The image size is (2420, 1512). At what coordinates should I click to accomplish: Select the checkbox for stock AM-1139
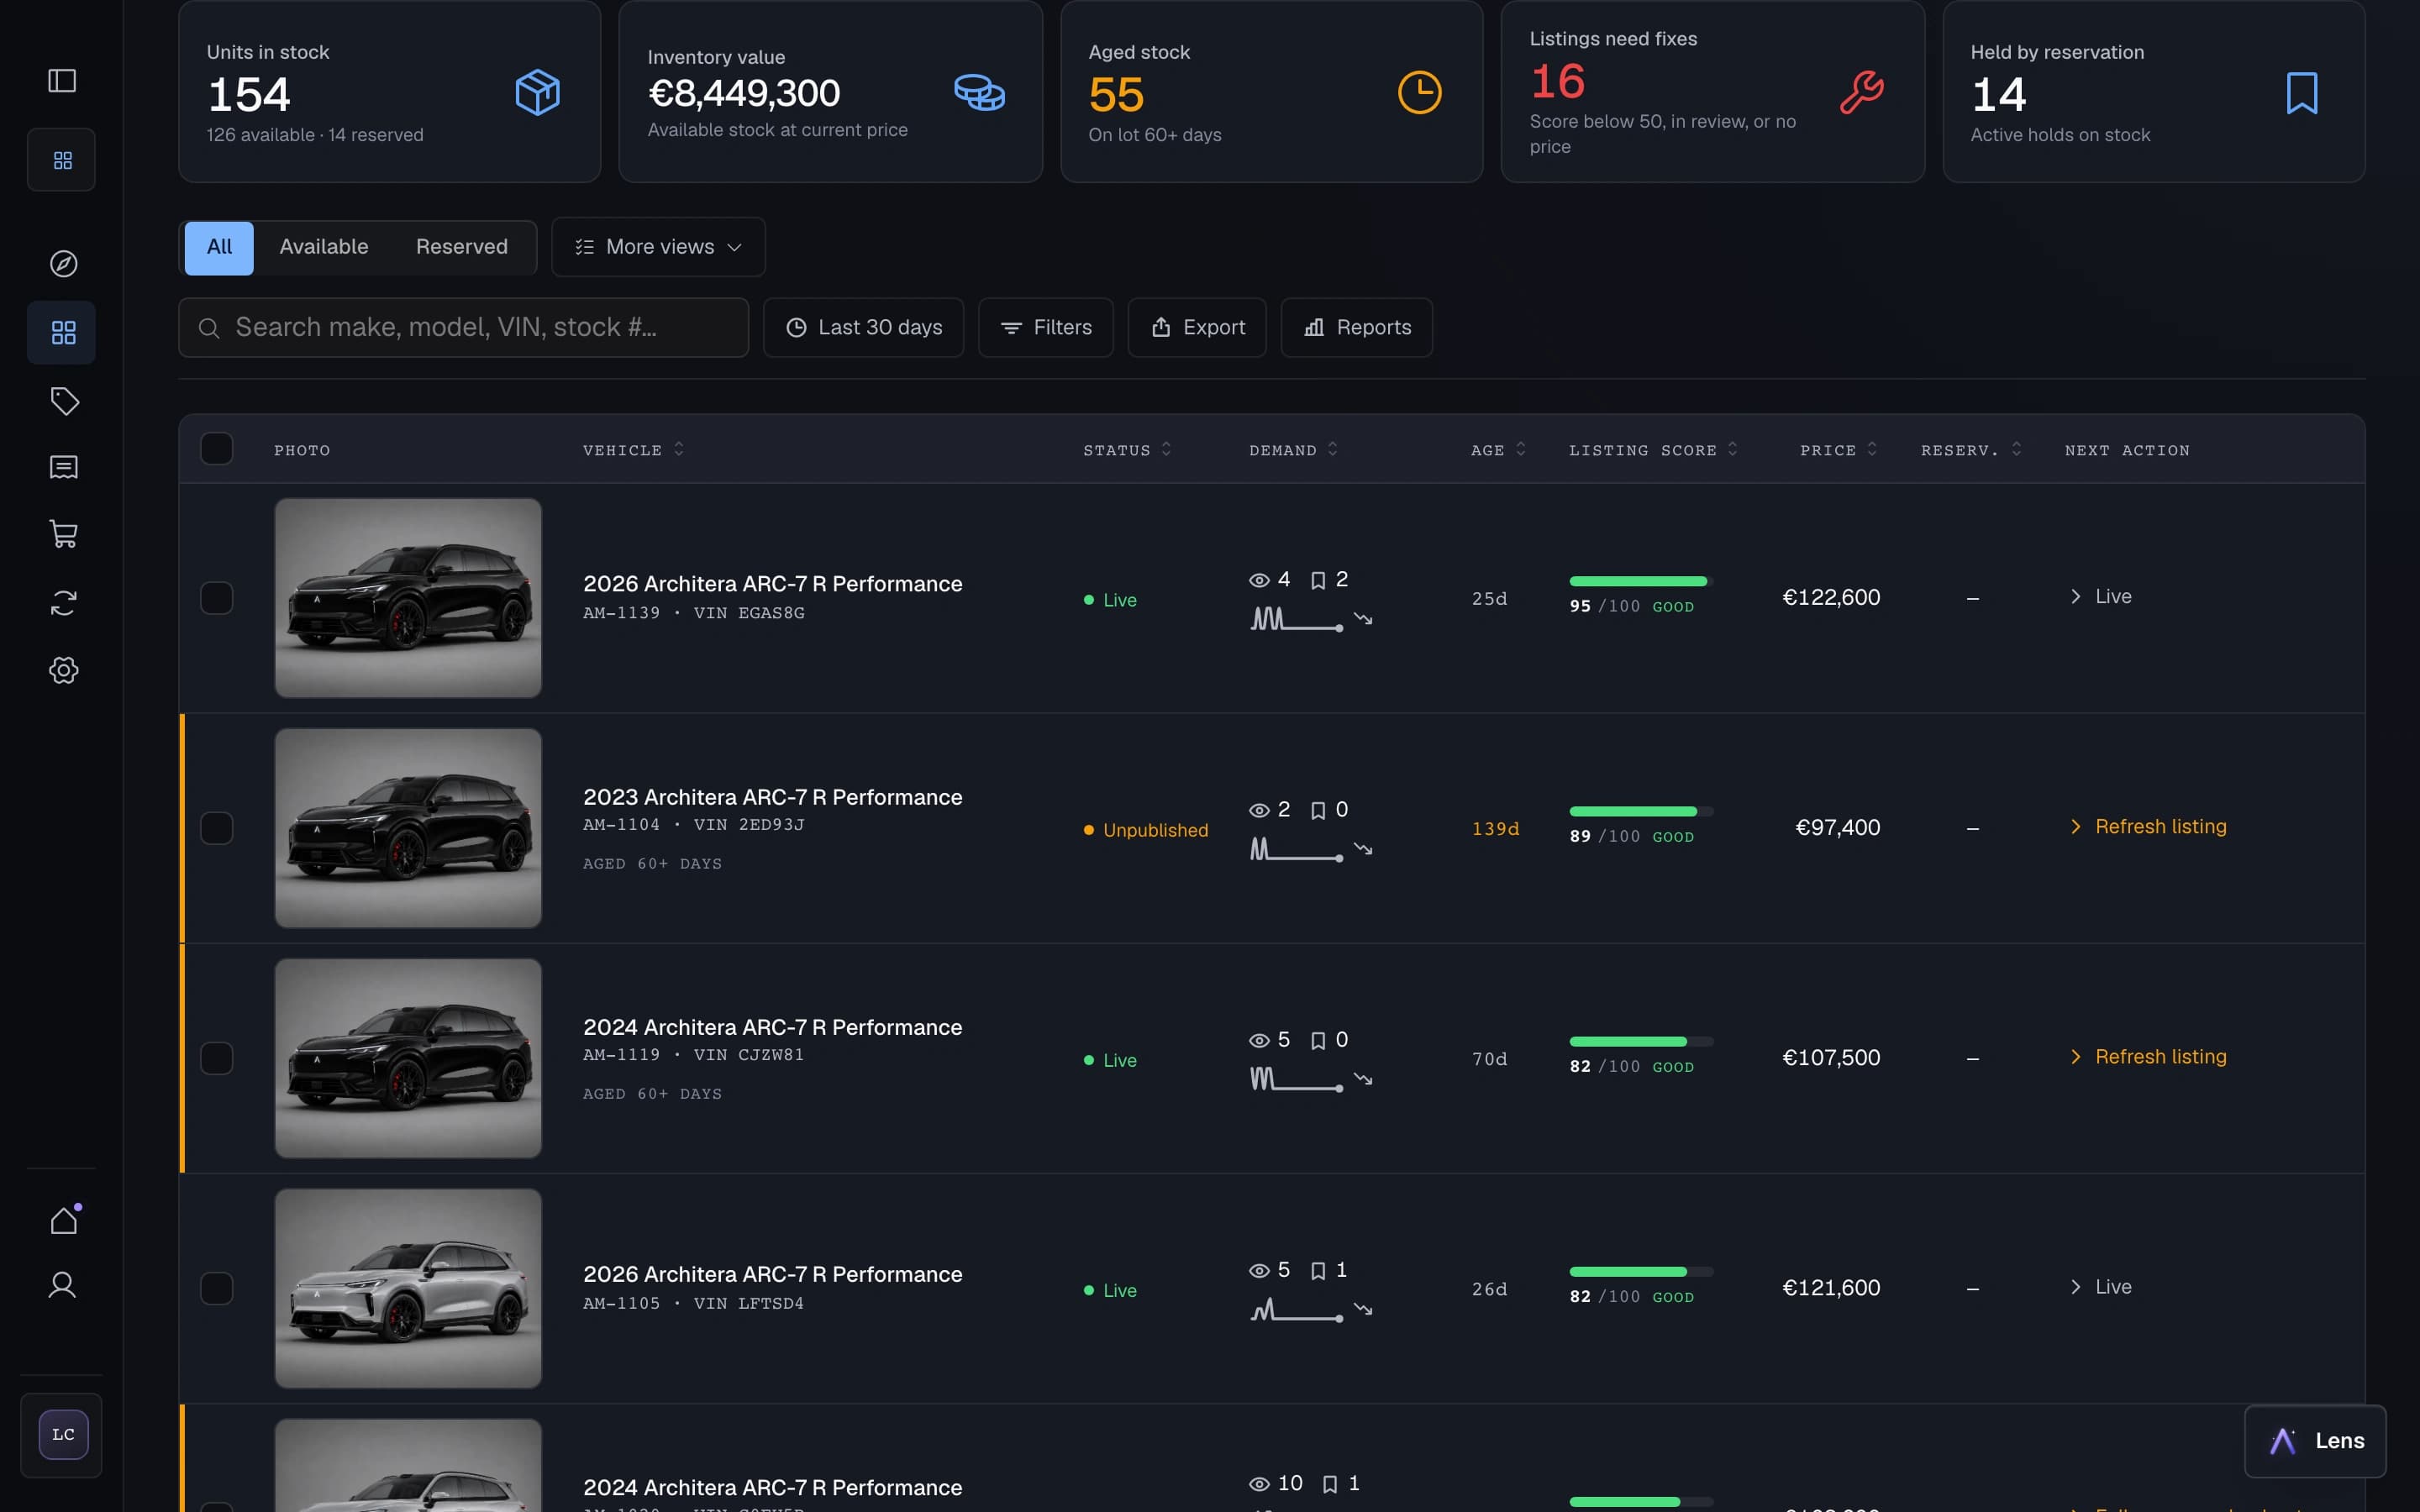tap(216, 598)
